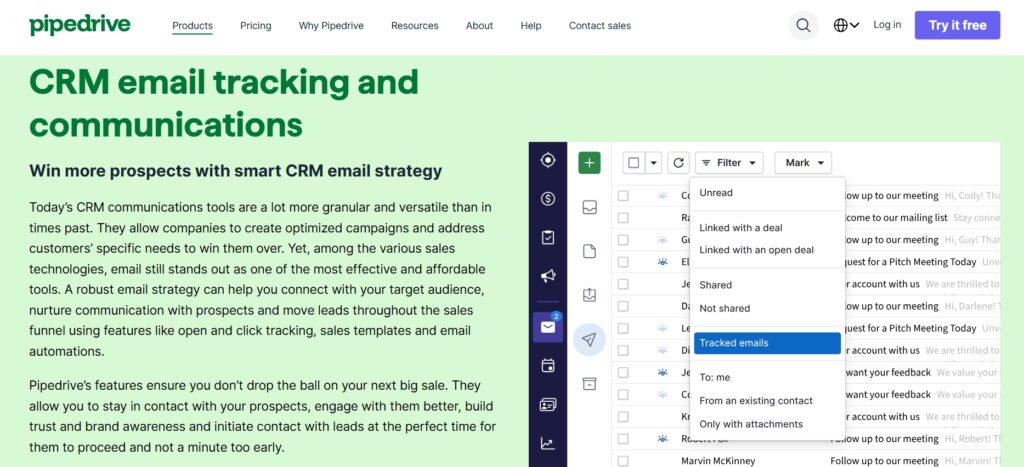The height and width of the screenshot is (467, 1024).
Task: Open the Deals dollar icon in sidebar
Action: click(547, 199)
